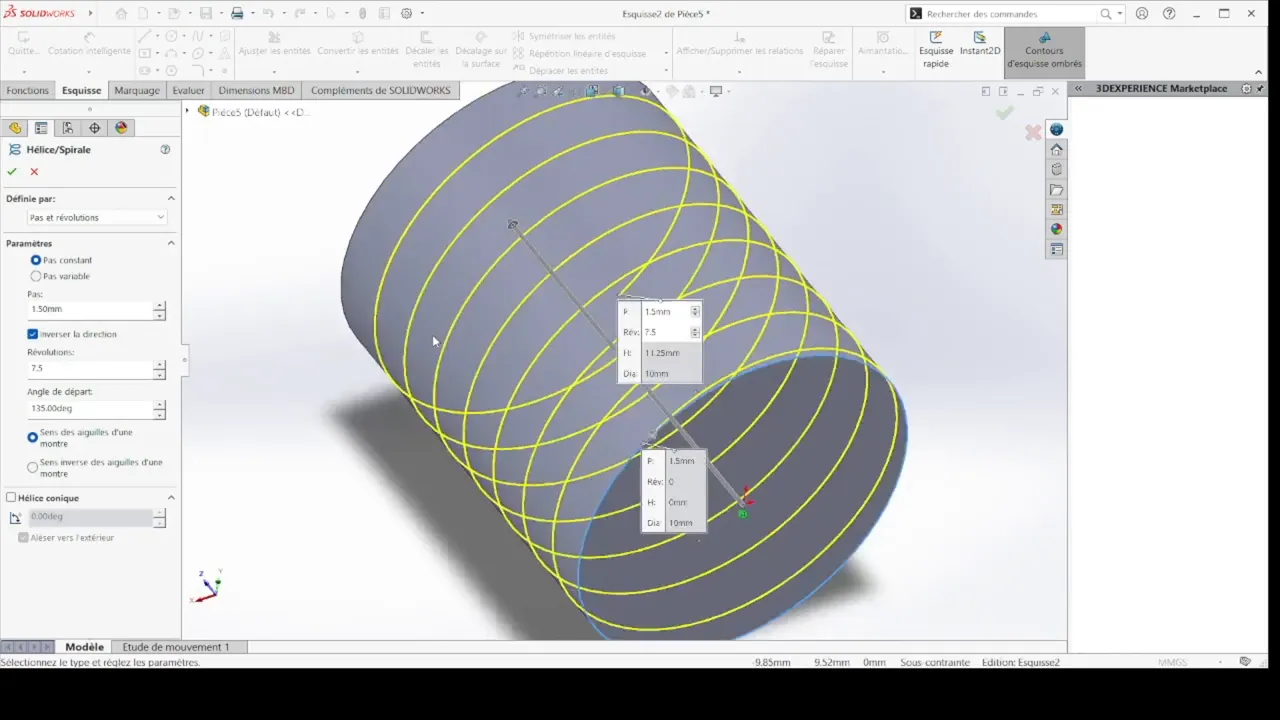1280x720 pixels.
Task: Open Custom Properties icon in task pane
Action: coord(1056,249)
